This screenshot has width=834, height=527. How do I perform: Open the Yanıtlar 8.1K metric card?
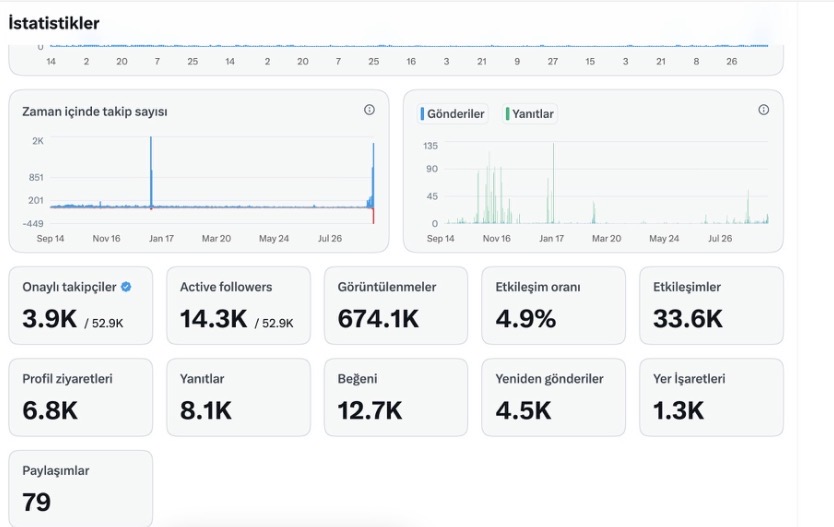pyautogui.click(x=238, y=397)
